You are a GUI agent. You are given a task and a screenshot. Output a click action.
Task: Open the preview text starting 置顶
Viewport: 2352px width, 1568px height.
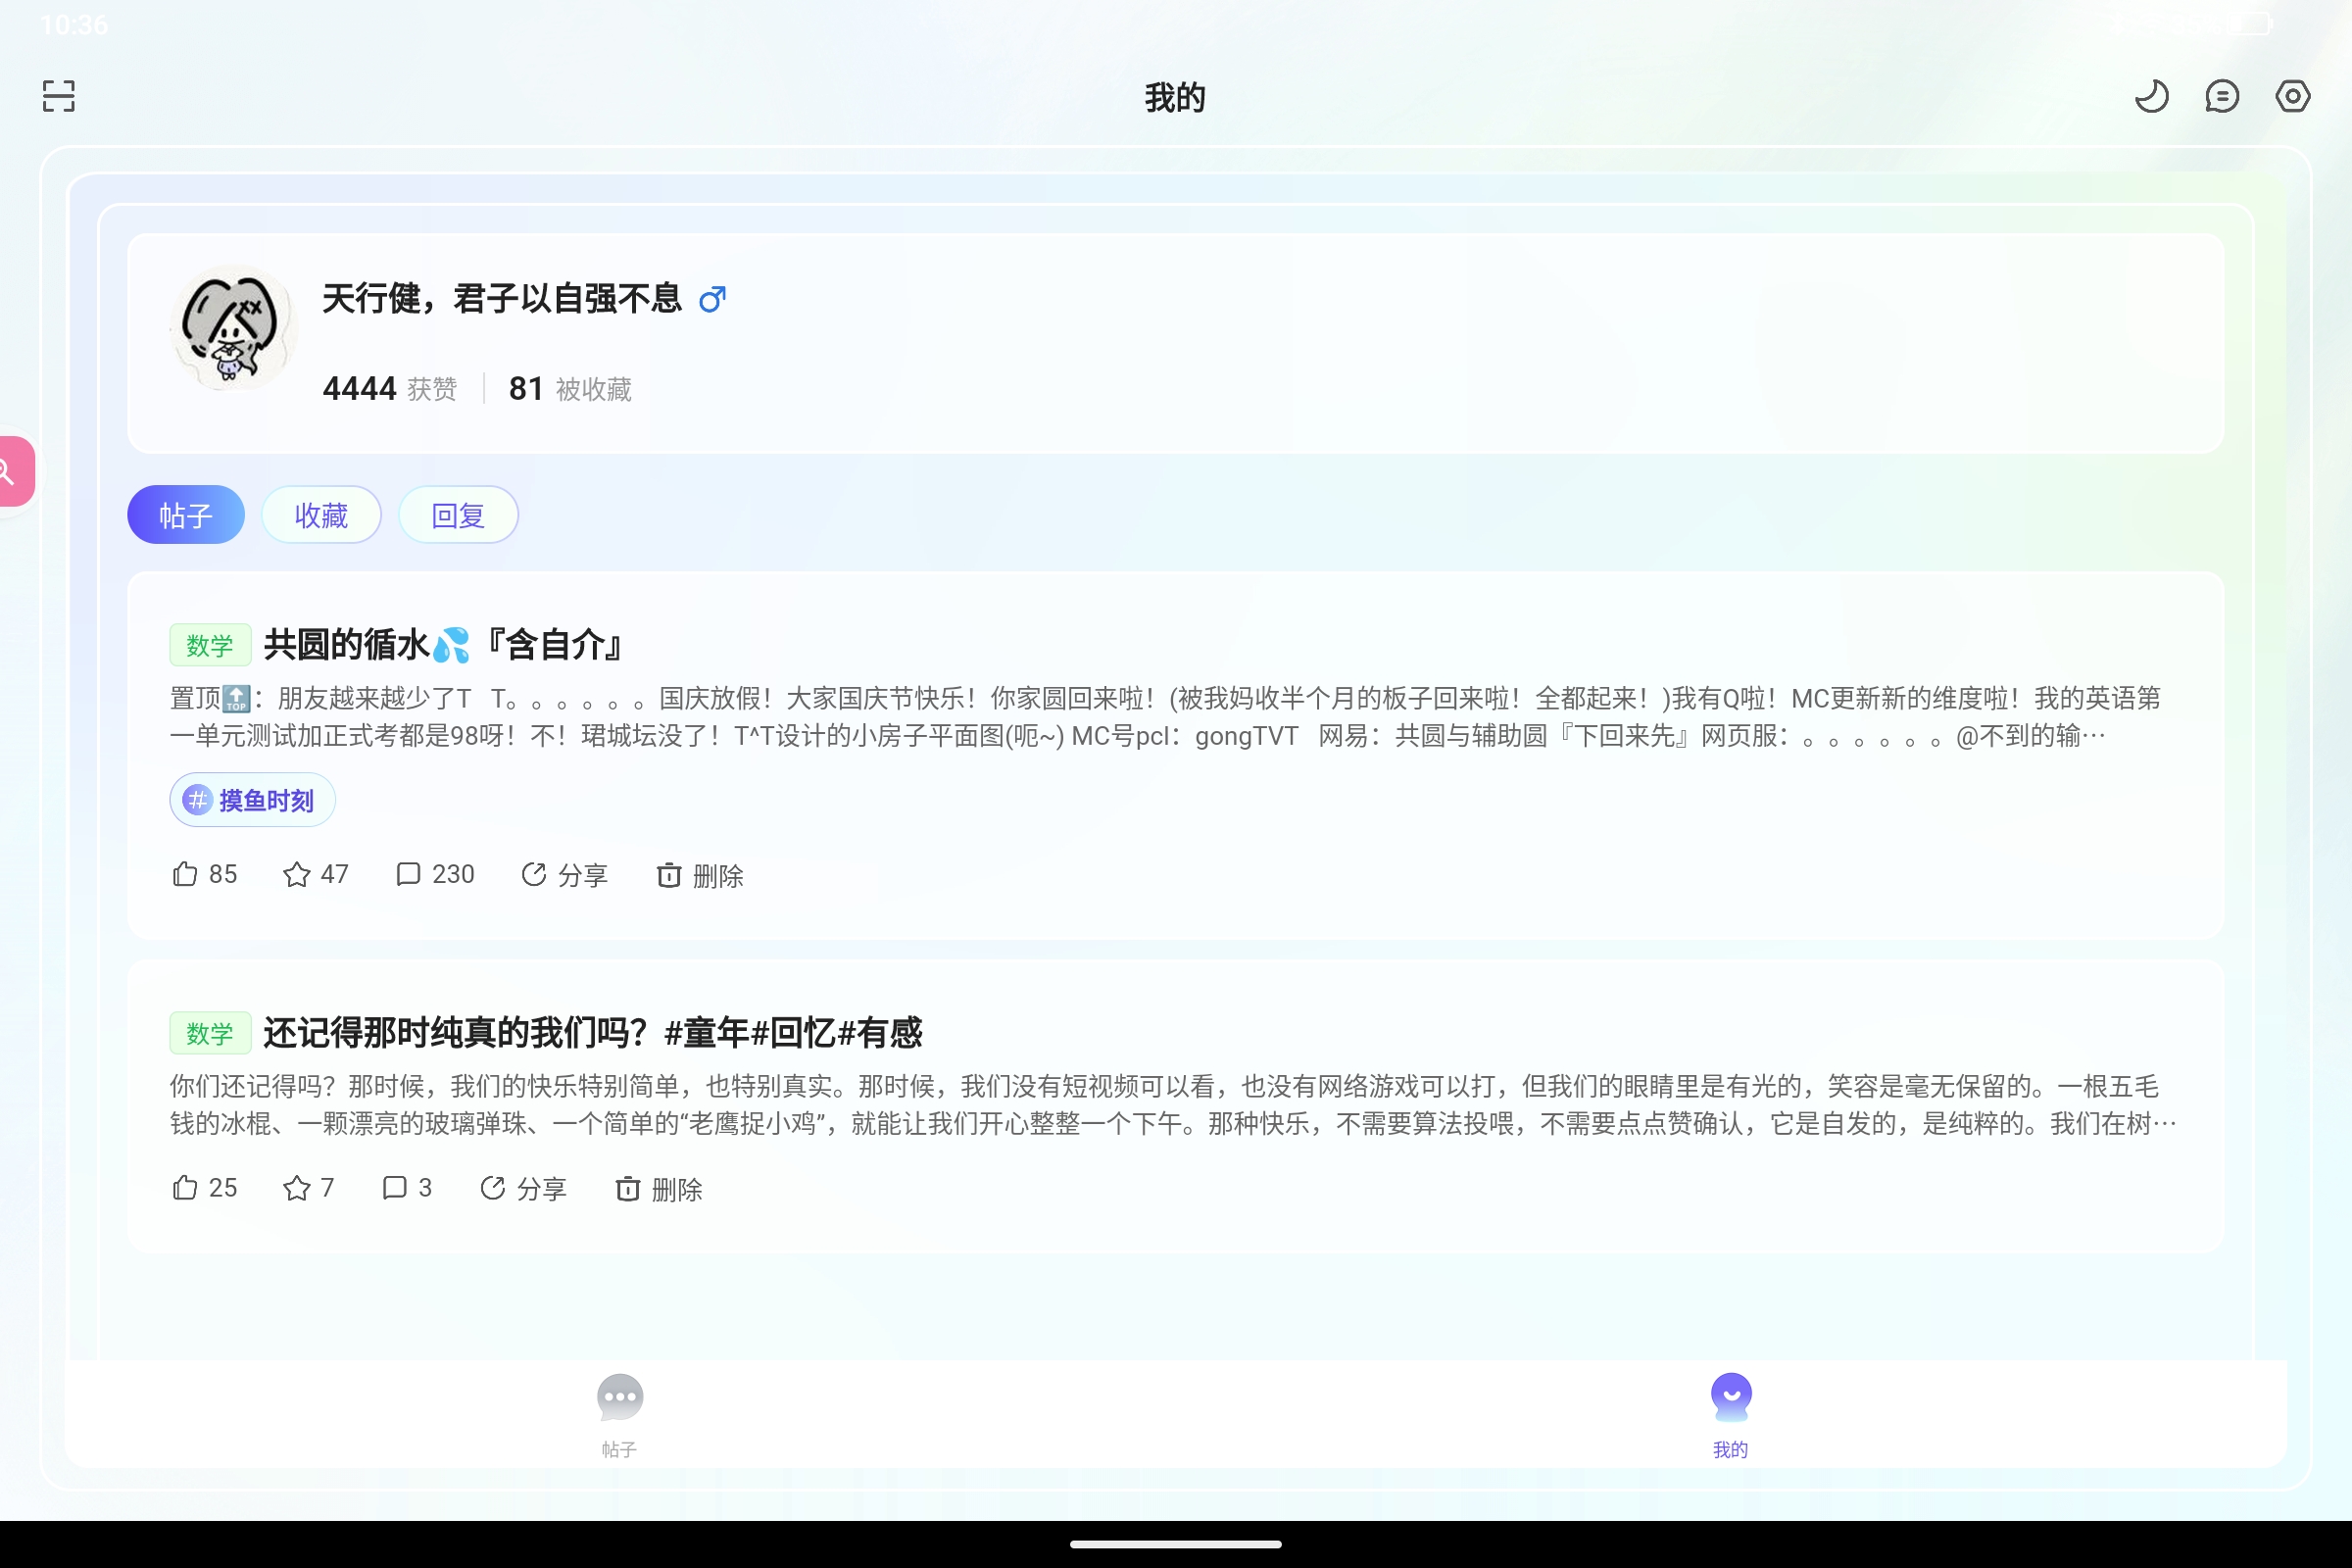pos(1165,717)
